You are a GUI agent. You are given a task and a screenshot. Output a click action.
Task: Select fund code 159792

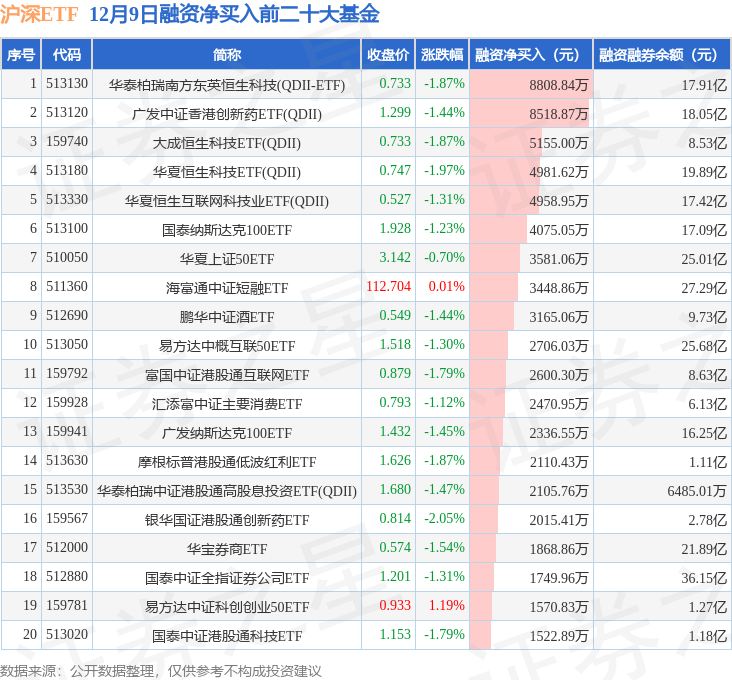click(x=67, y=373)
